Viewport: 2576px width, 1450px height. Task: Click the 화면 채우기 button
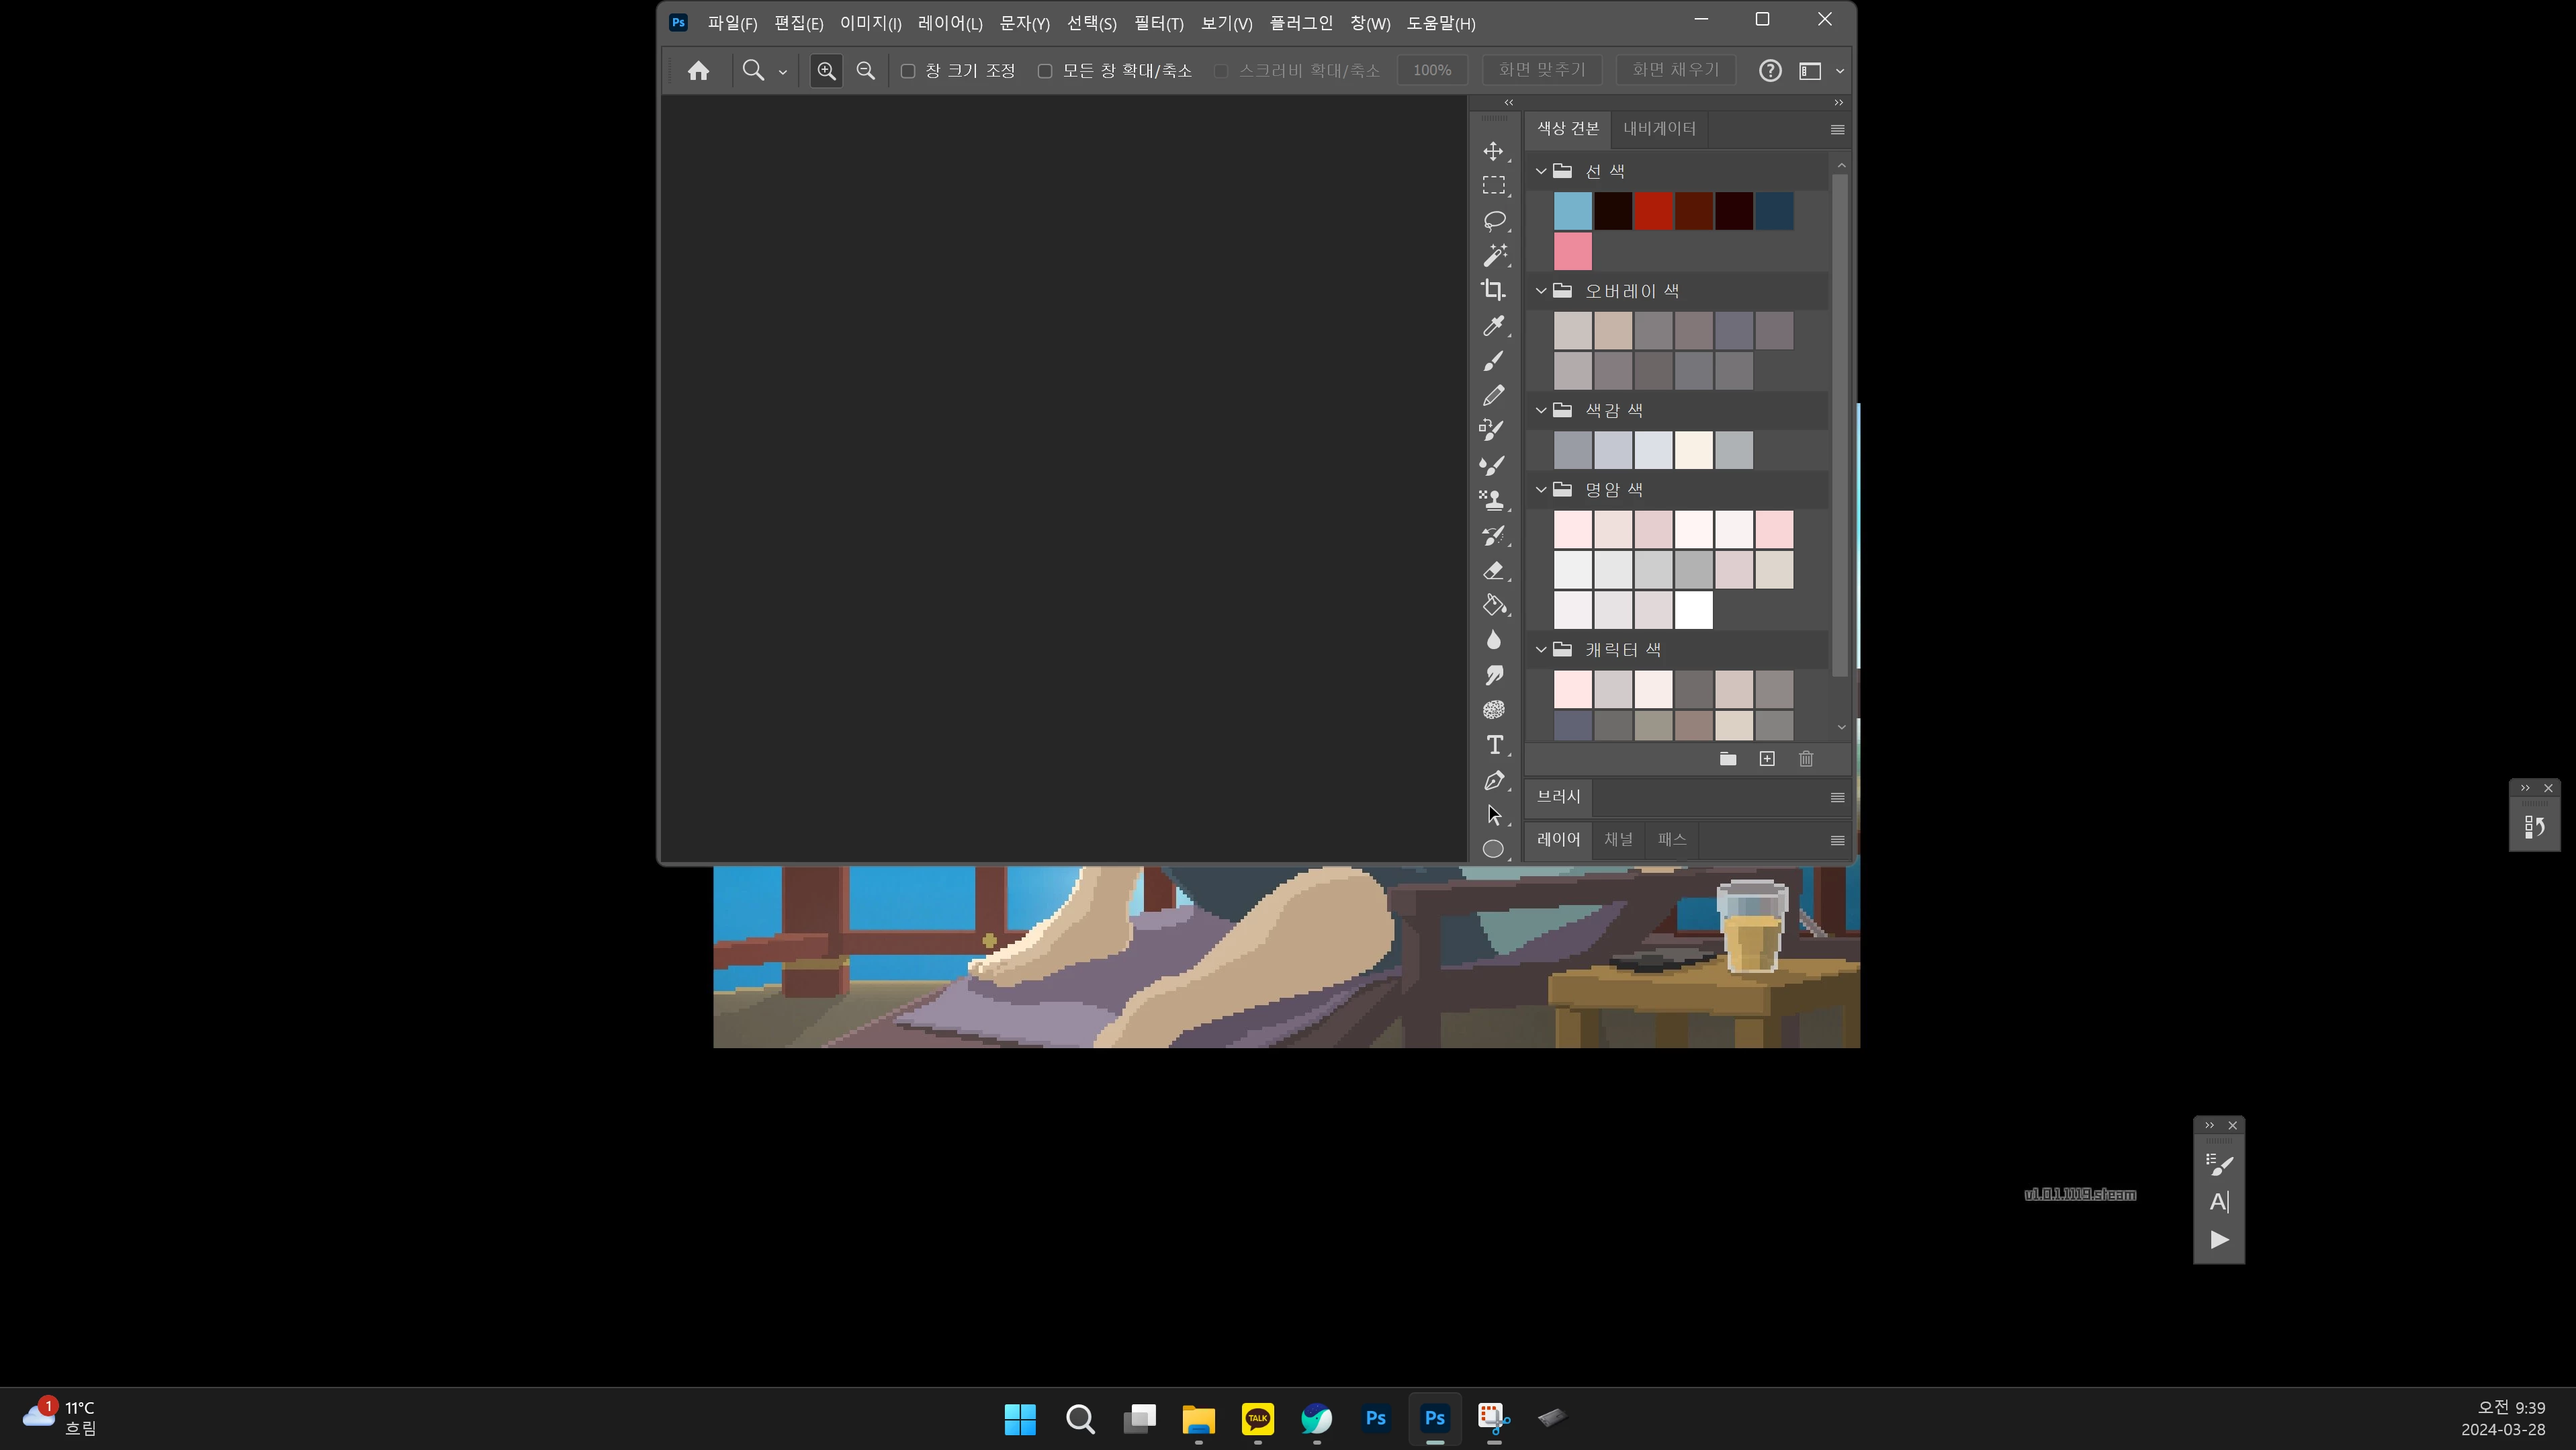(x=1675, y=70)
